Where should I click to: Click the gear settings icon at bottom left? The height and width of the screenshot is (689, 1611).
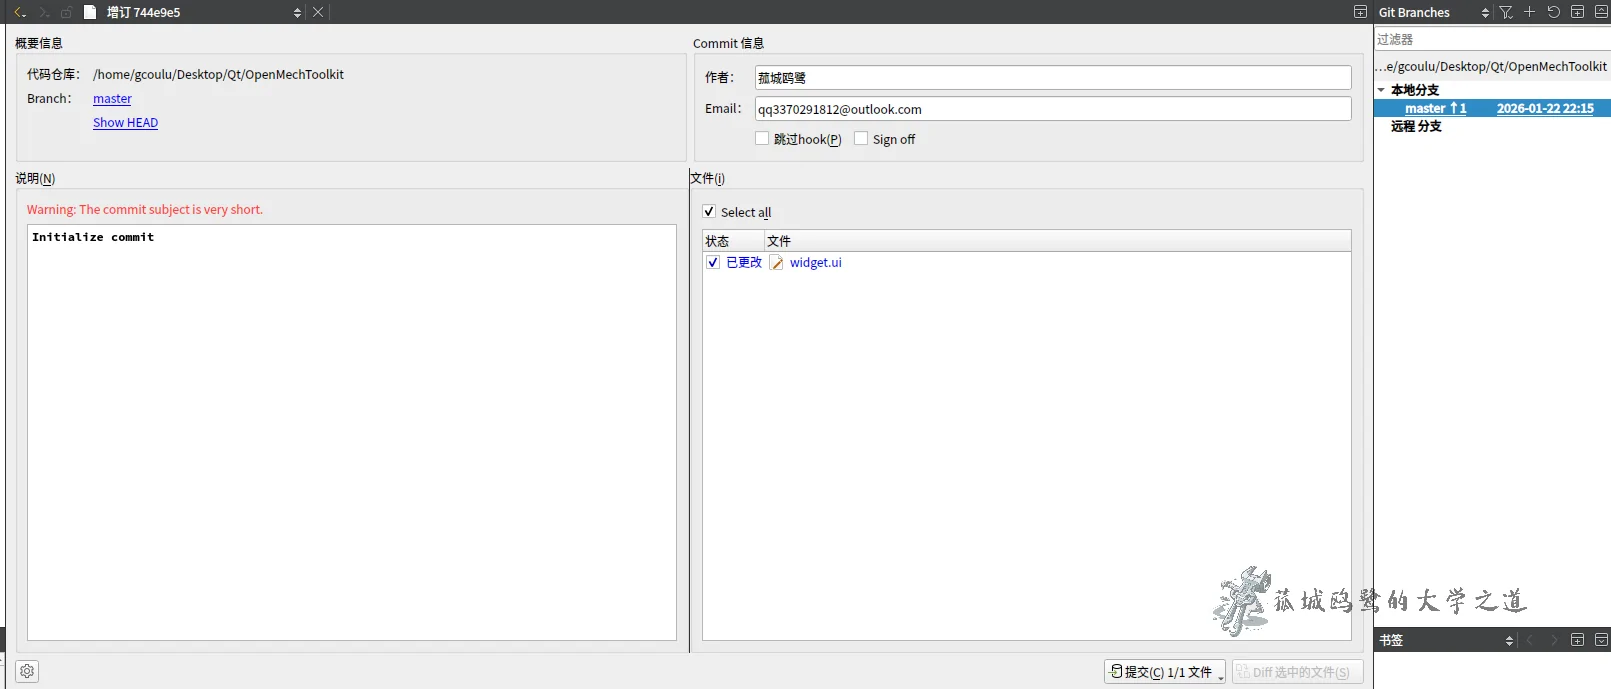pyautogui.click(x=27, y=671)
